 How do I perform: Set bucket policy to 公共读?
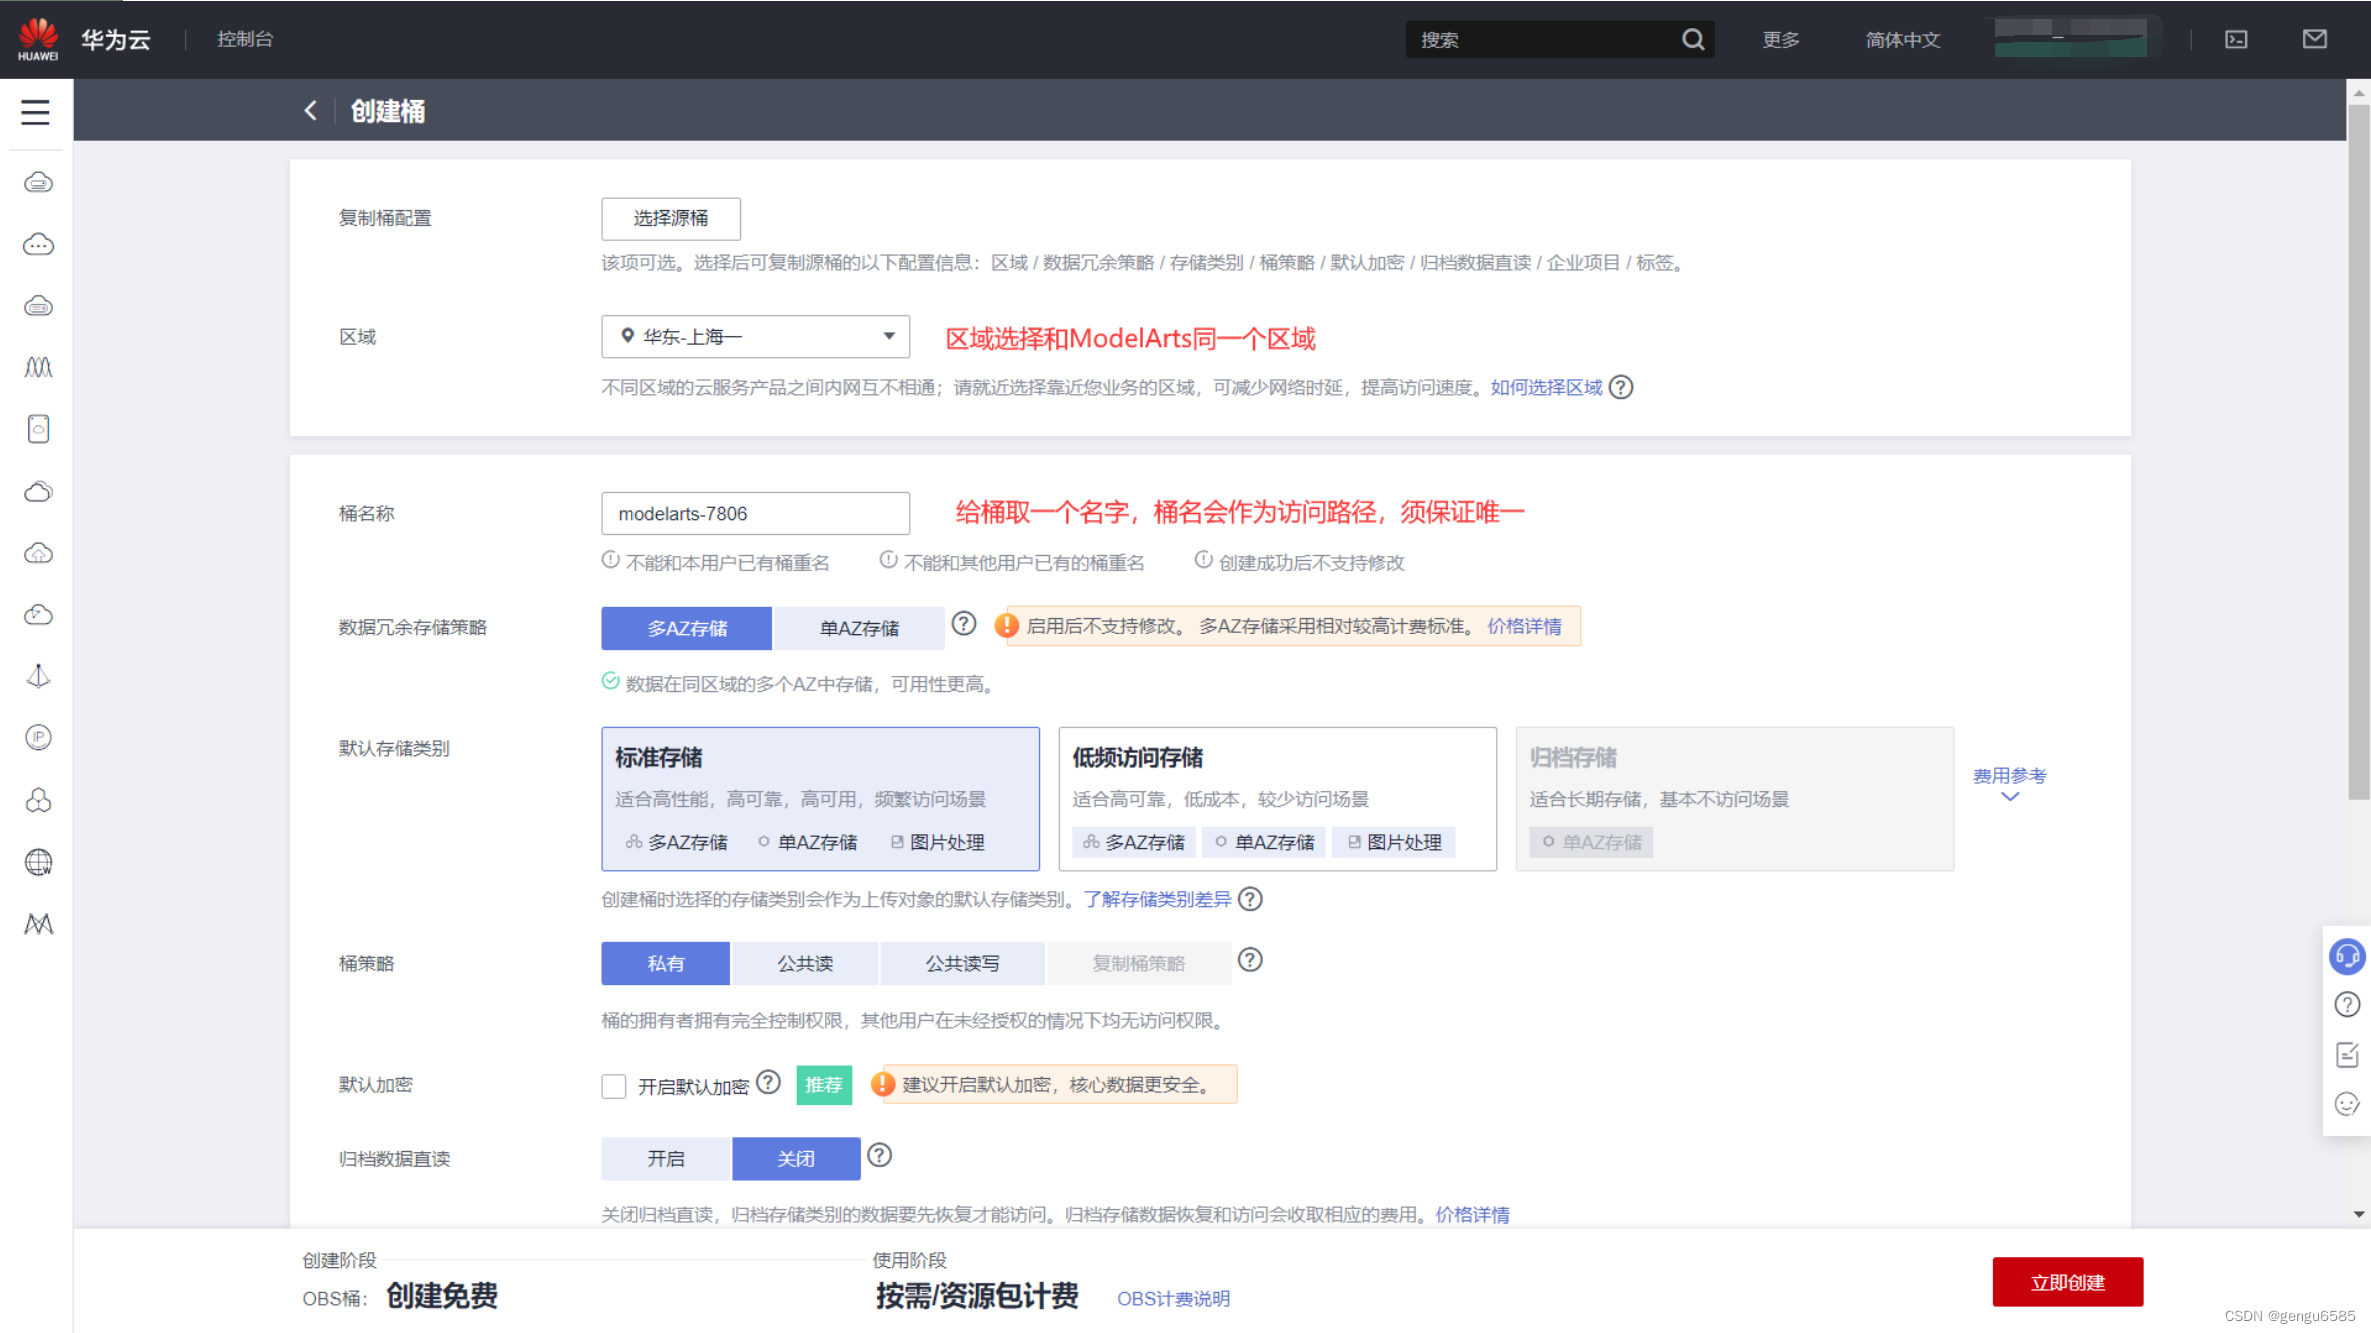tap(805, 964)
